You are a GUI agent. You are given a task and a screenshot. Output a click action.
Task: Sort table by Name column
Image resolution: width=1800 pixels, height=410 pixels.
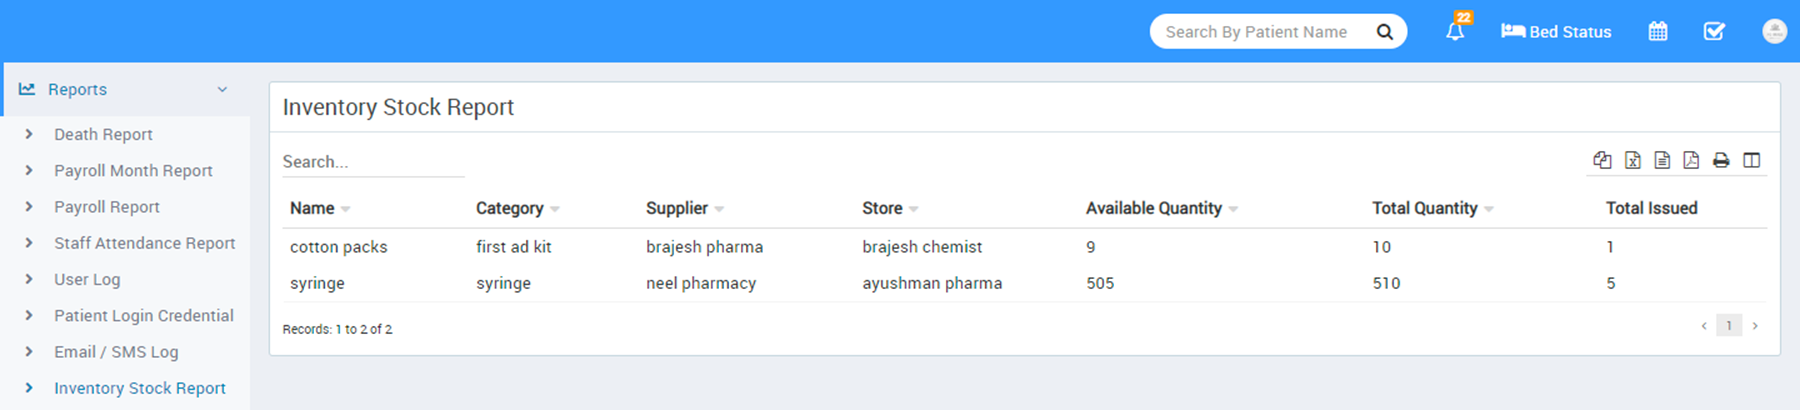[312, 208]
